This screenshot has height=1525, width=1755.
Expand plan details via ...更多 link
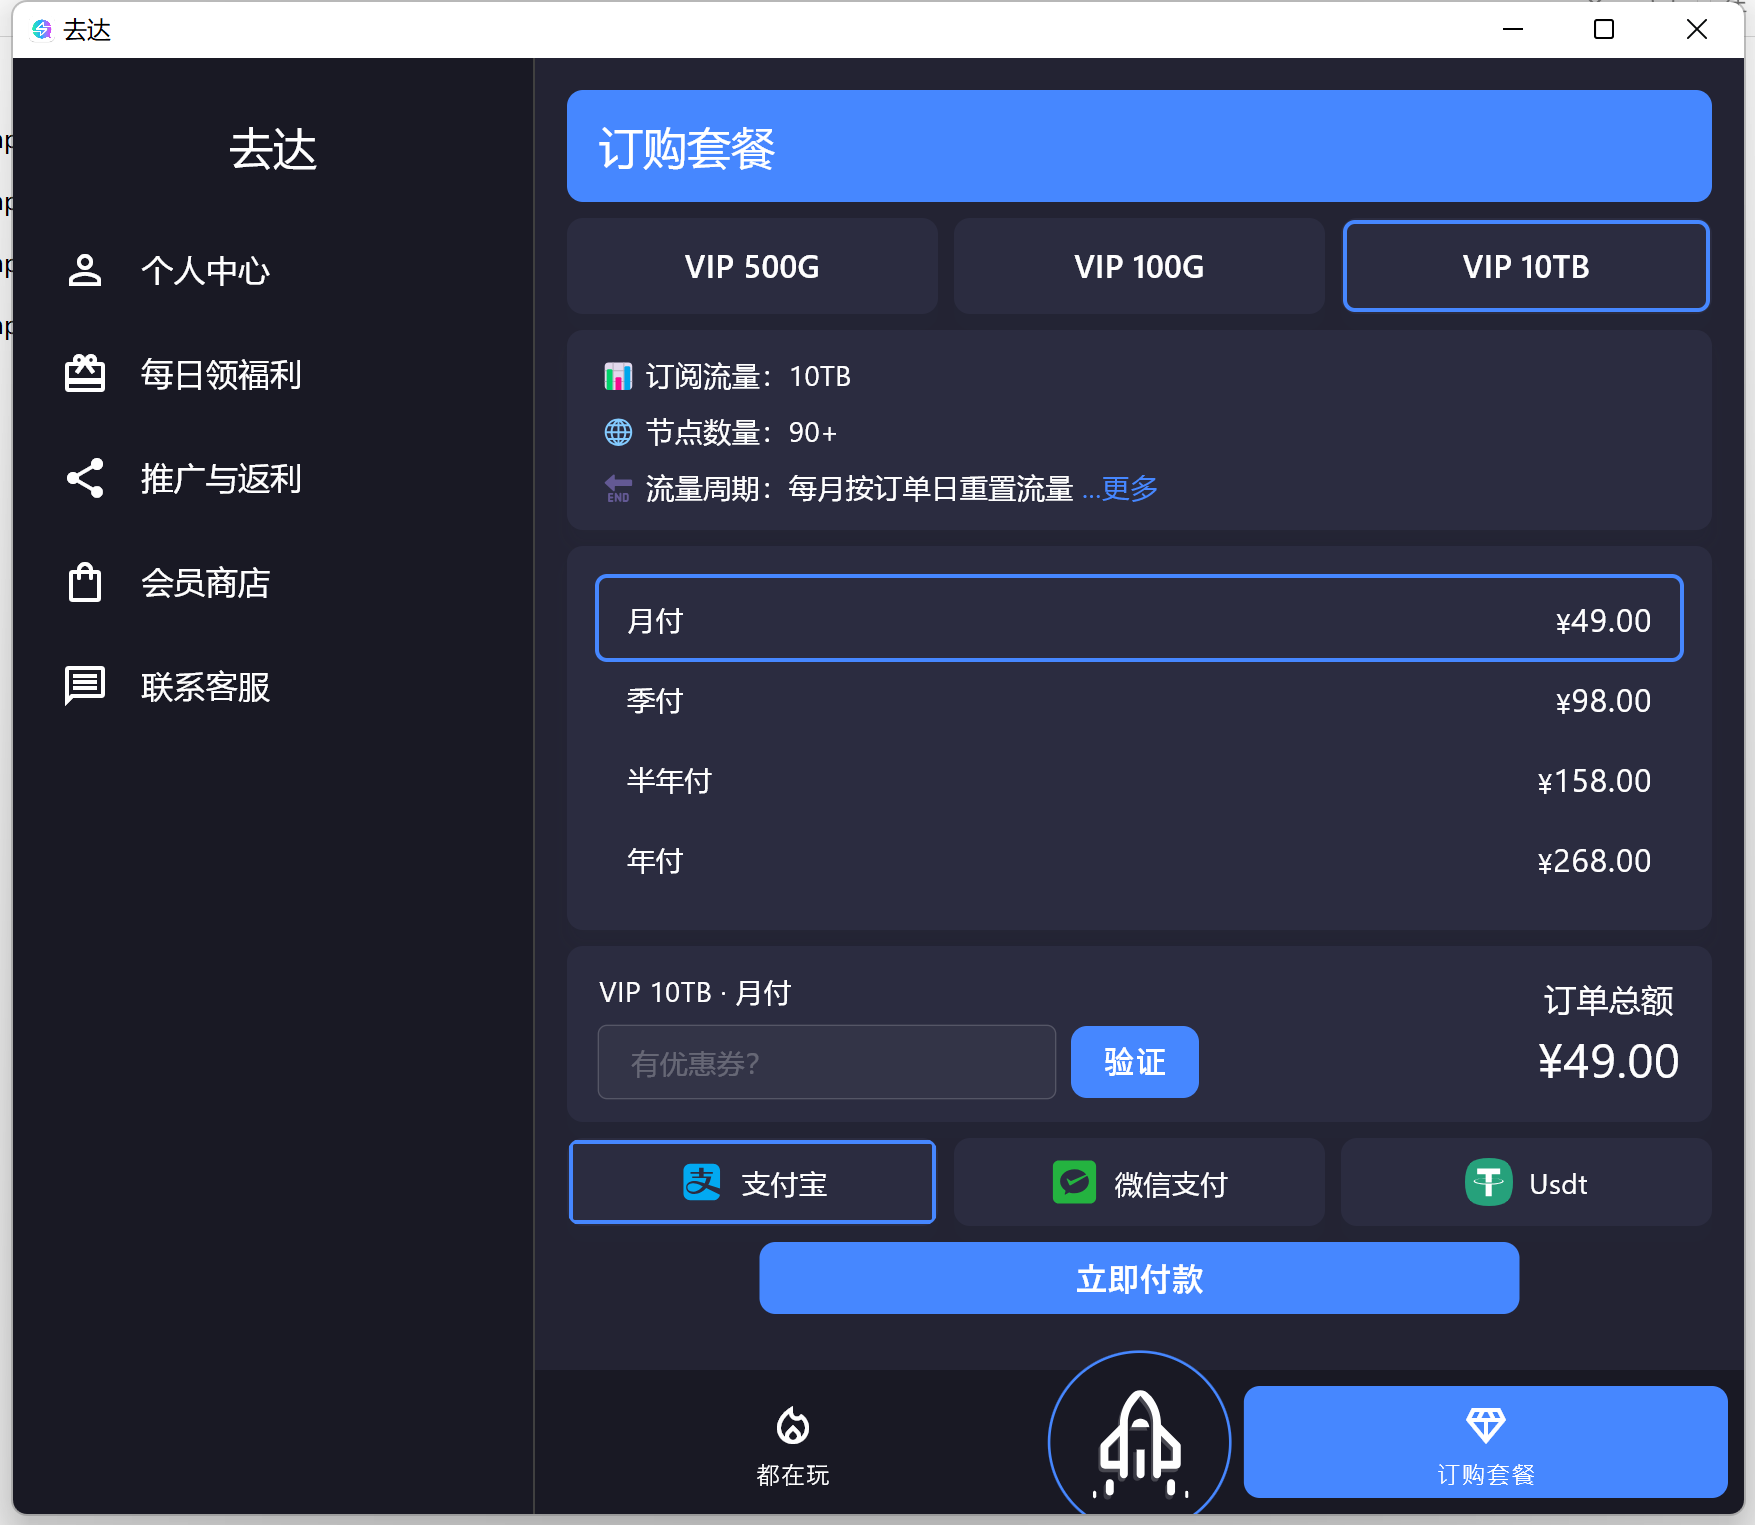click(1120, 488)
